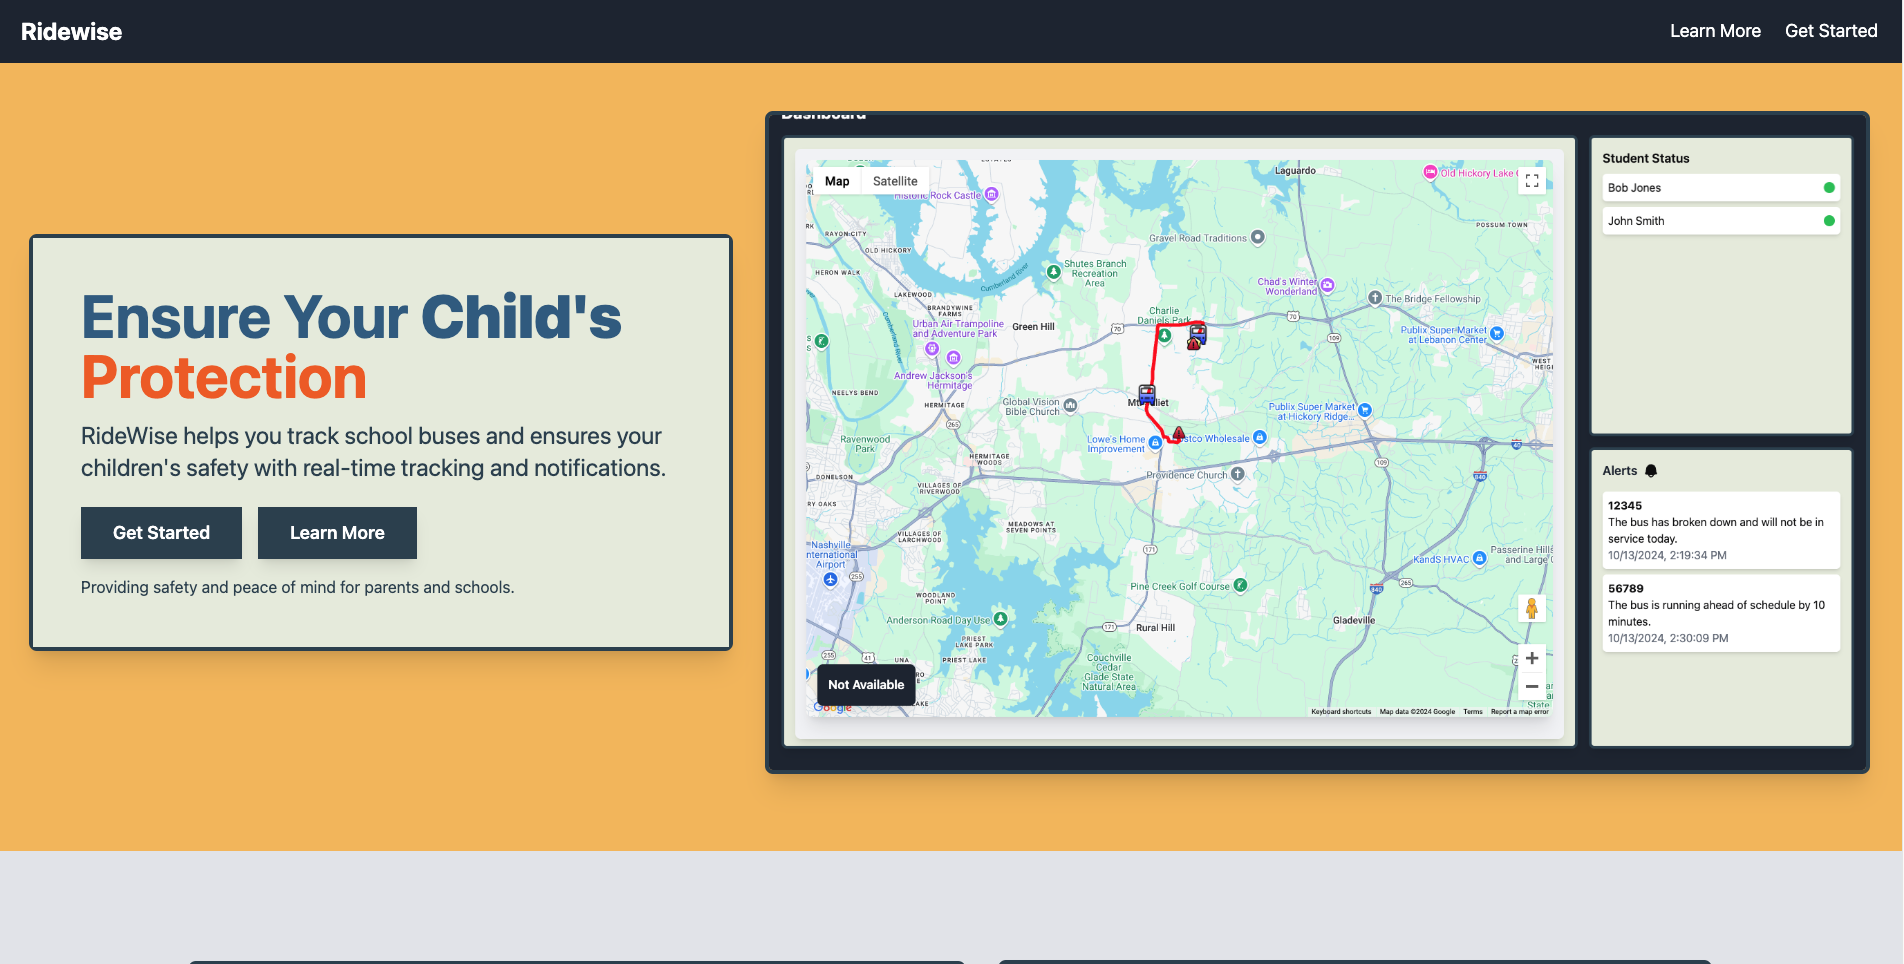The image size is (1904, 964).
Task: Click the Ridewise logo text
Action: click(x=71, y=32)
